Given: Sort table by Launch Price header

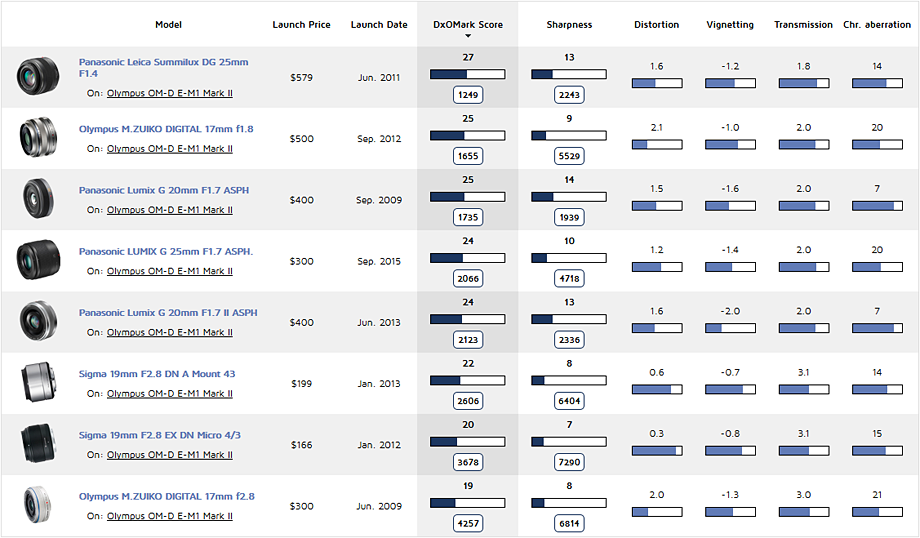Looking at the screenshot, I should point(301,25).
